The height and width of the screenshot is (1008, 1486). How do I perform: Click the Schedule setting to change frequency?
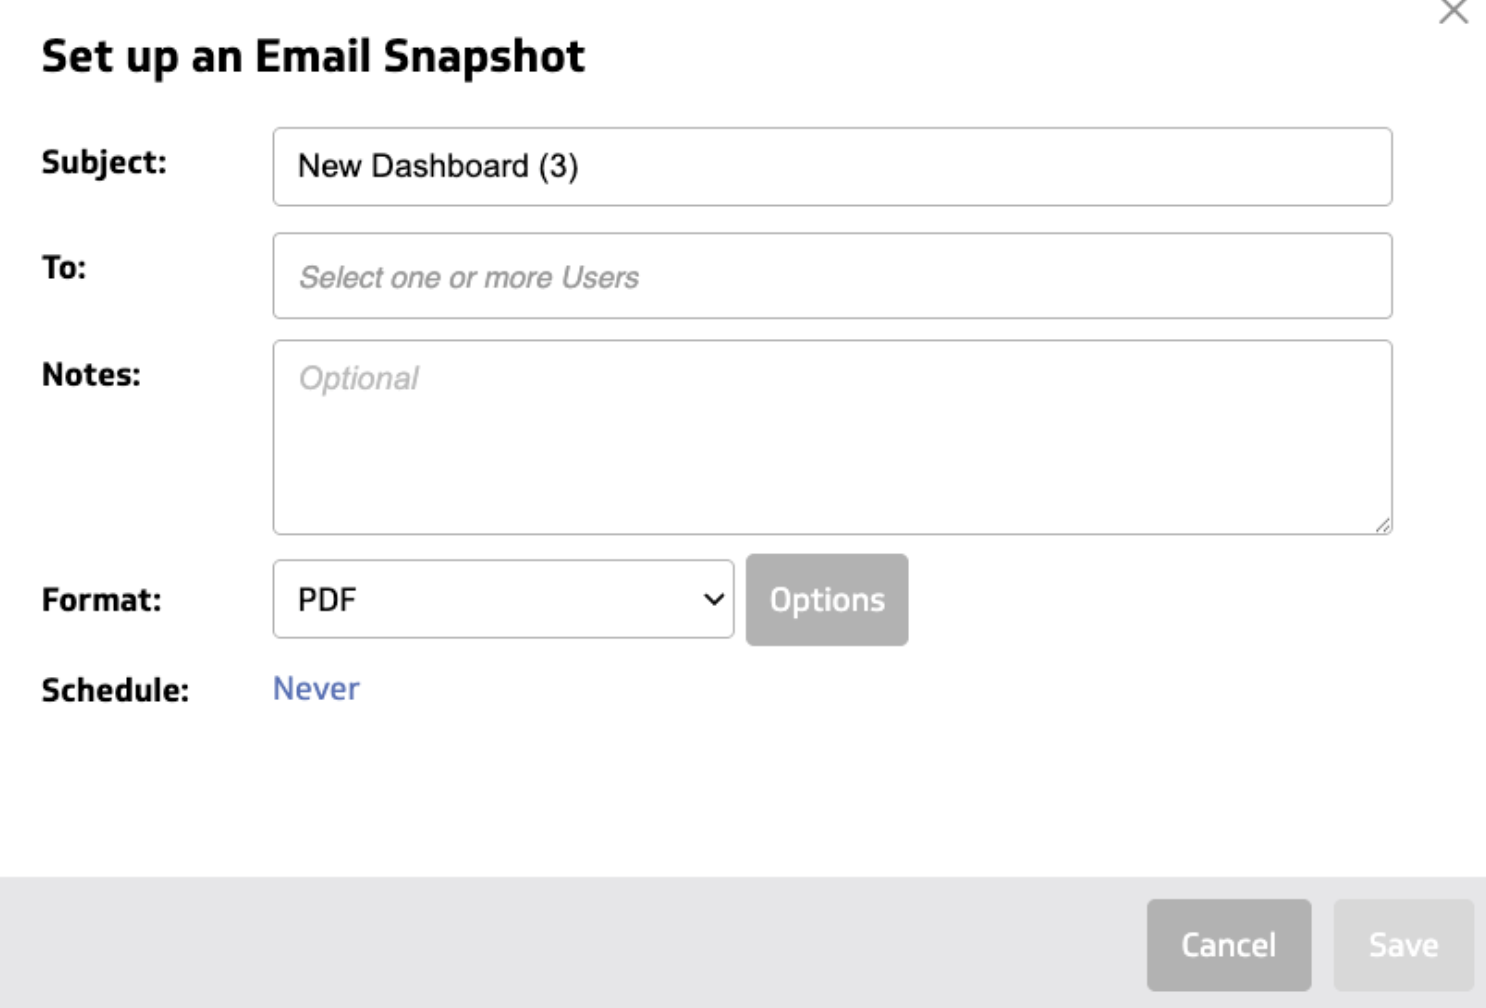316,688
